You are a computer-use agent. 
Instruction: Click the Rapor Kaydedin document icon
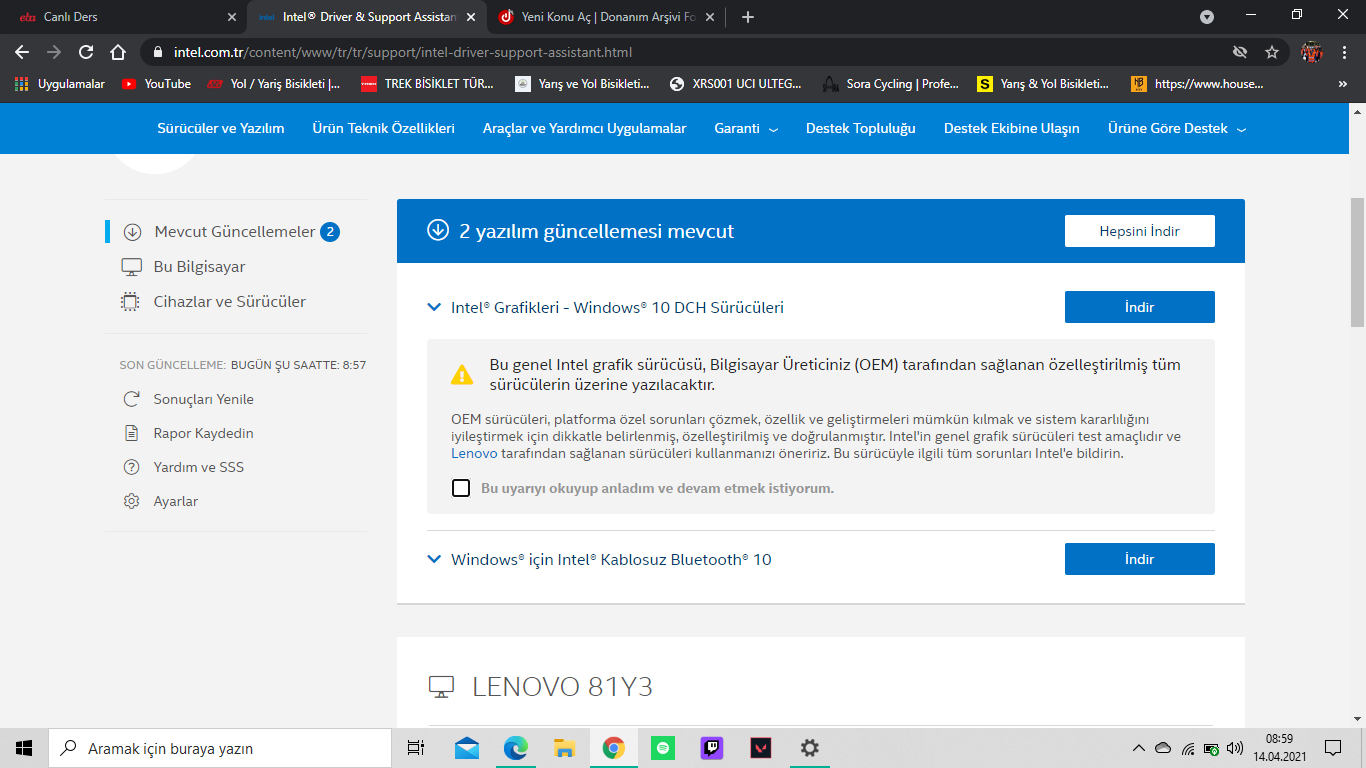click(131, 433)
